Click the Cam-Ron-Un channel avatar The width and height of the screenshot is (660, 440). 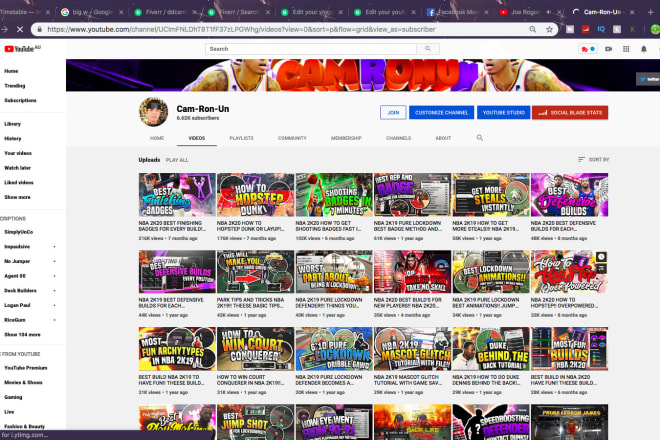(153, 112)
